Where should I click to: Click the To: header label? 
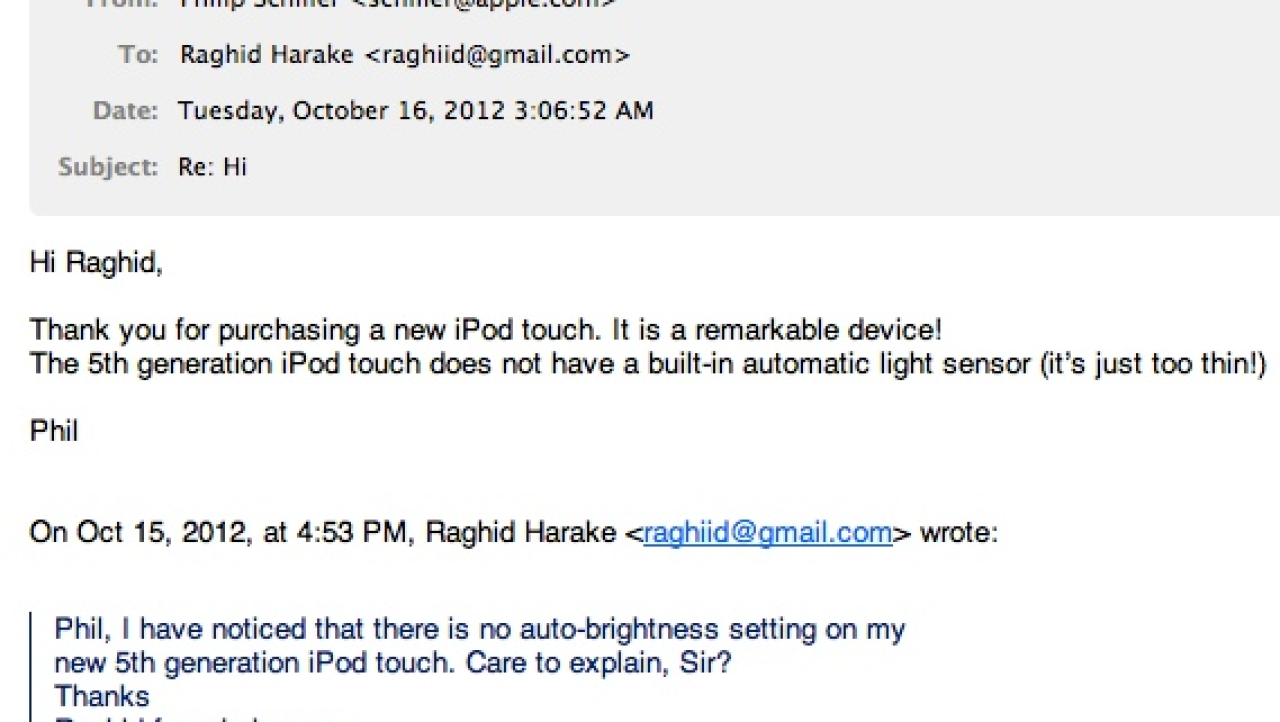(x=138, y=55)
